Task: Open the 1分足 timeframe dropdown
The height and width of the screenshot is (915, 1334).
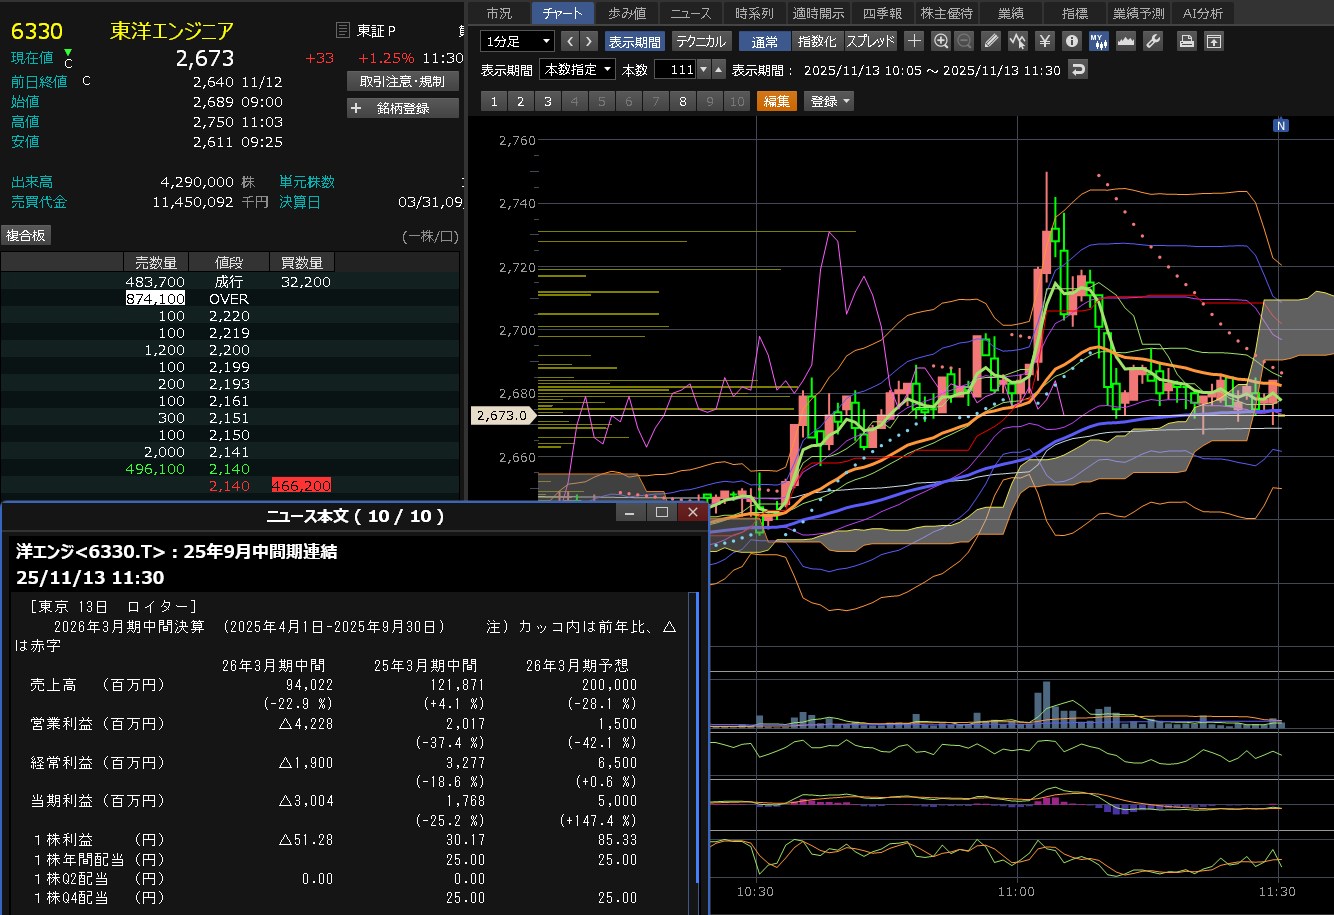Action: point(517,41)
